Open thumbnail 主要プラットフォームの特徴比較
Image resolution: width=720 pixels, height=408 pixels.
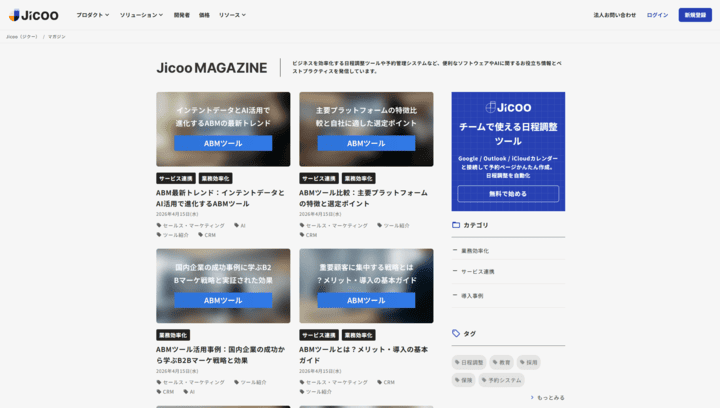366,129
